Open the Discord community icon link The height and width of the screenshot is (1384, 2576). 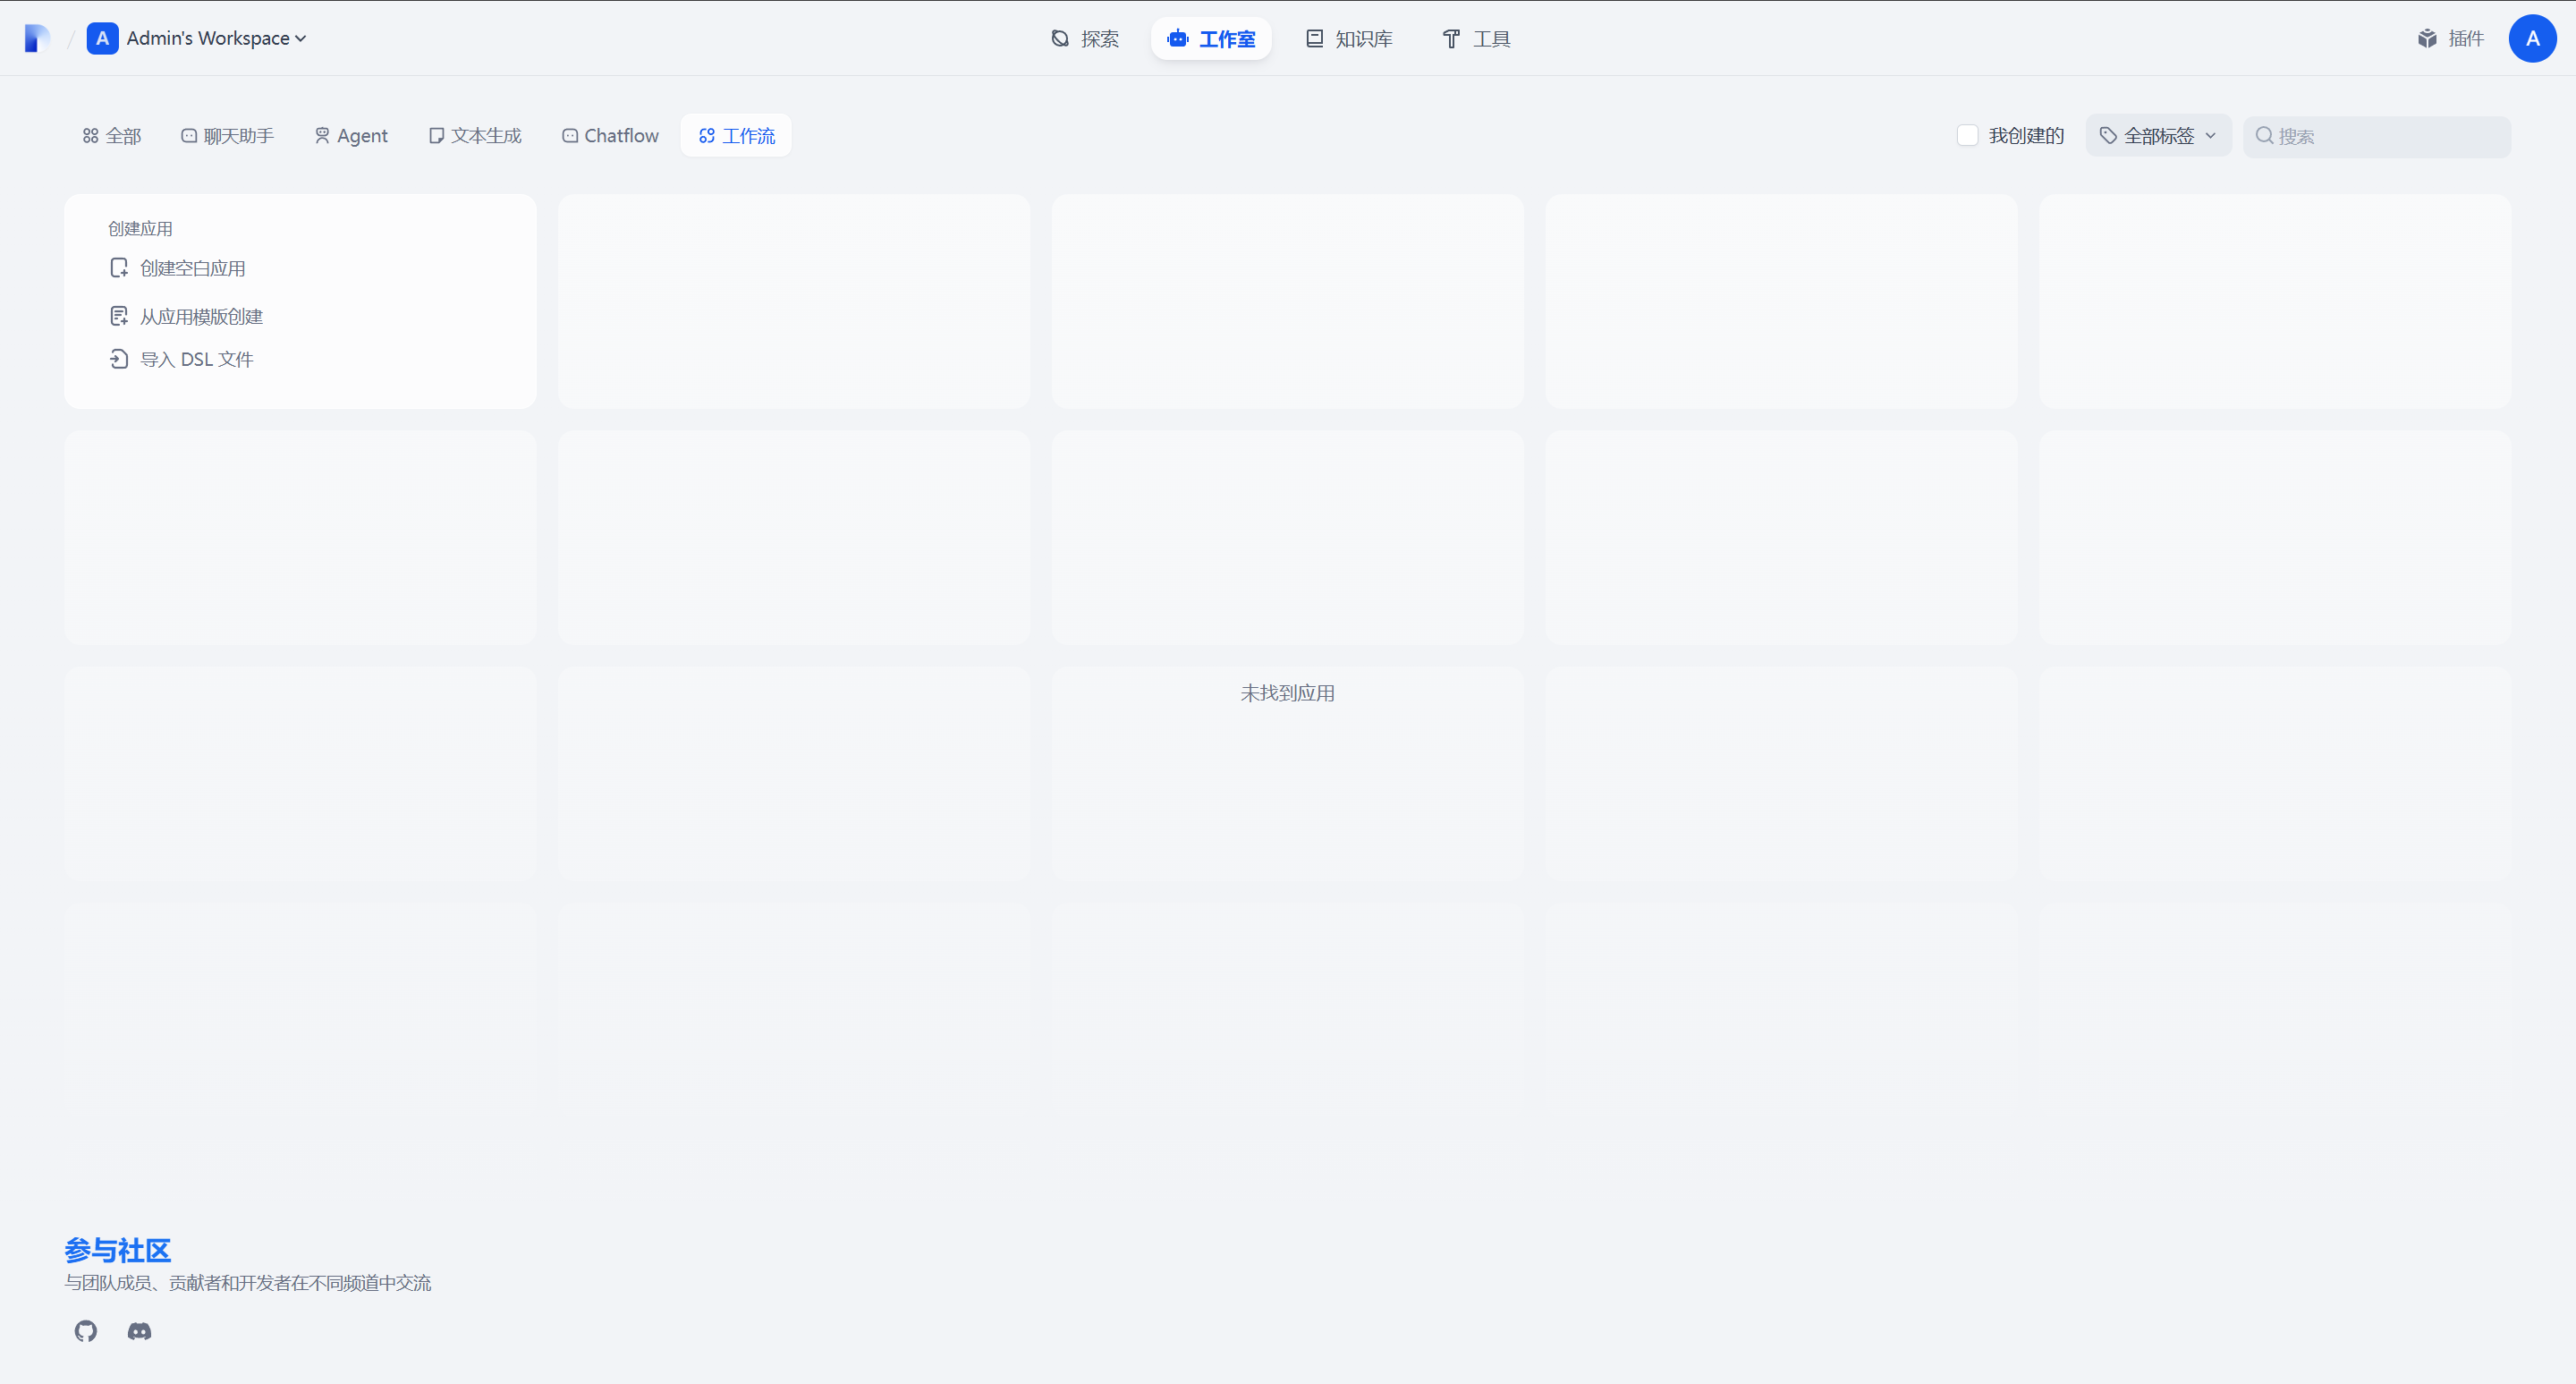click(x=139, y=1331)
